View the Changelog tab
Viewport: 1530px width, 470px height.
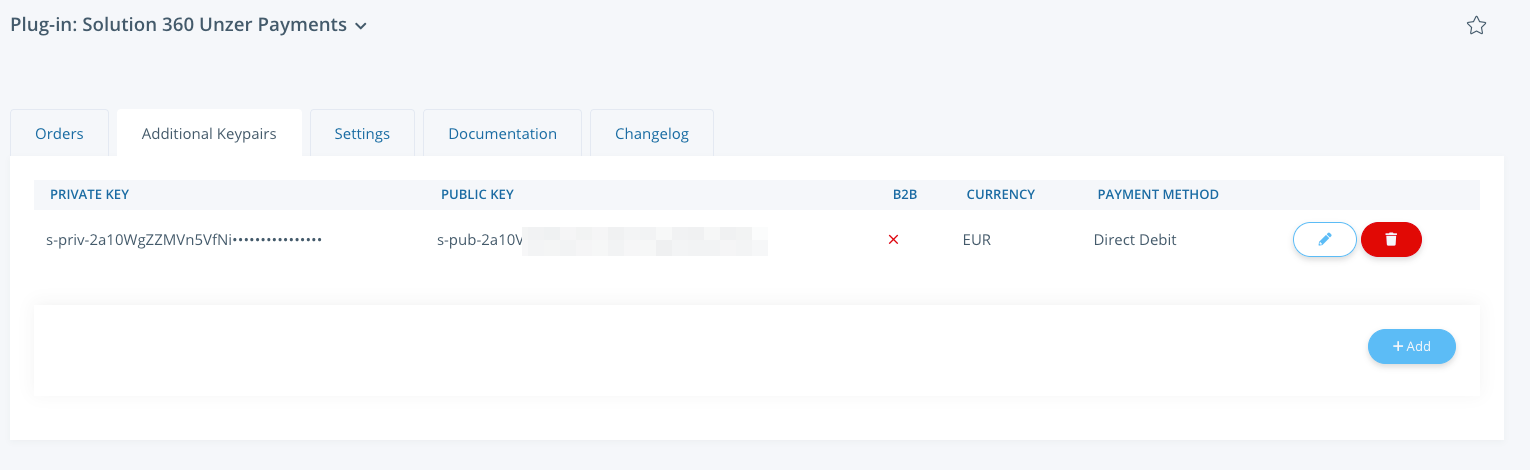652,133
